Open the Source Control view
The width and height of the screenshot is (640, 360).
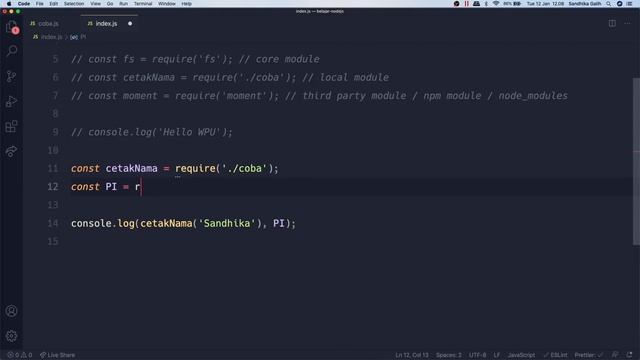11,76
